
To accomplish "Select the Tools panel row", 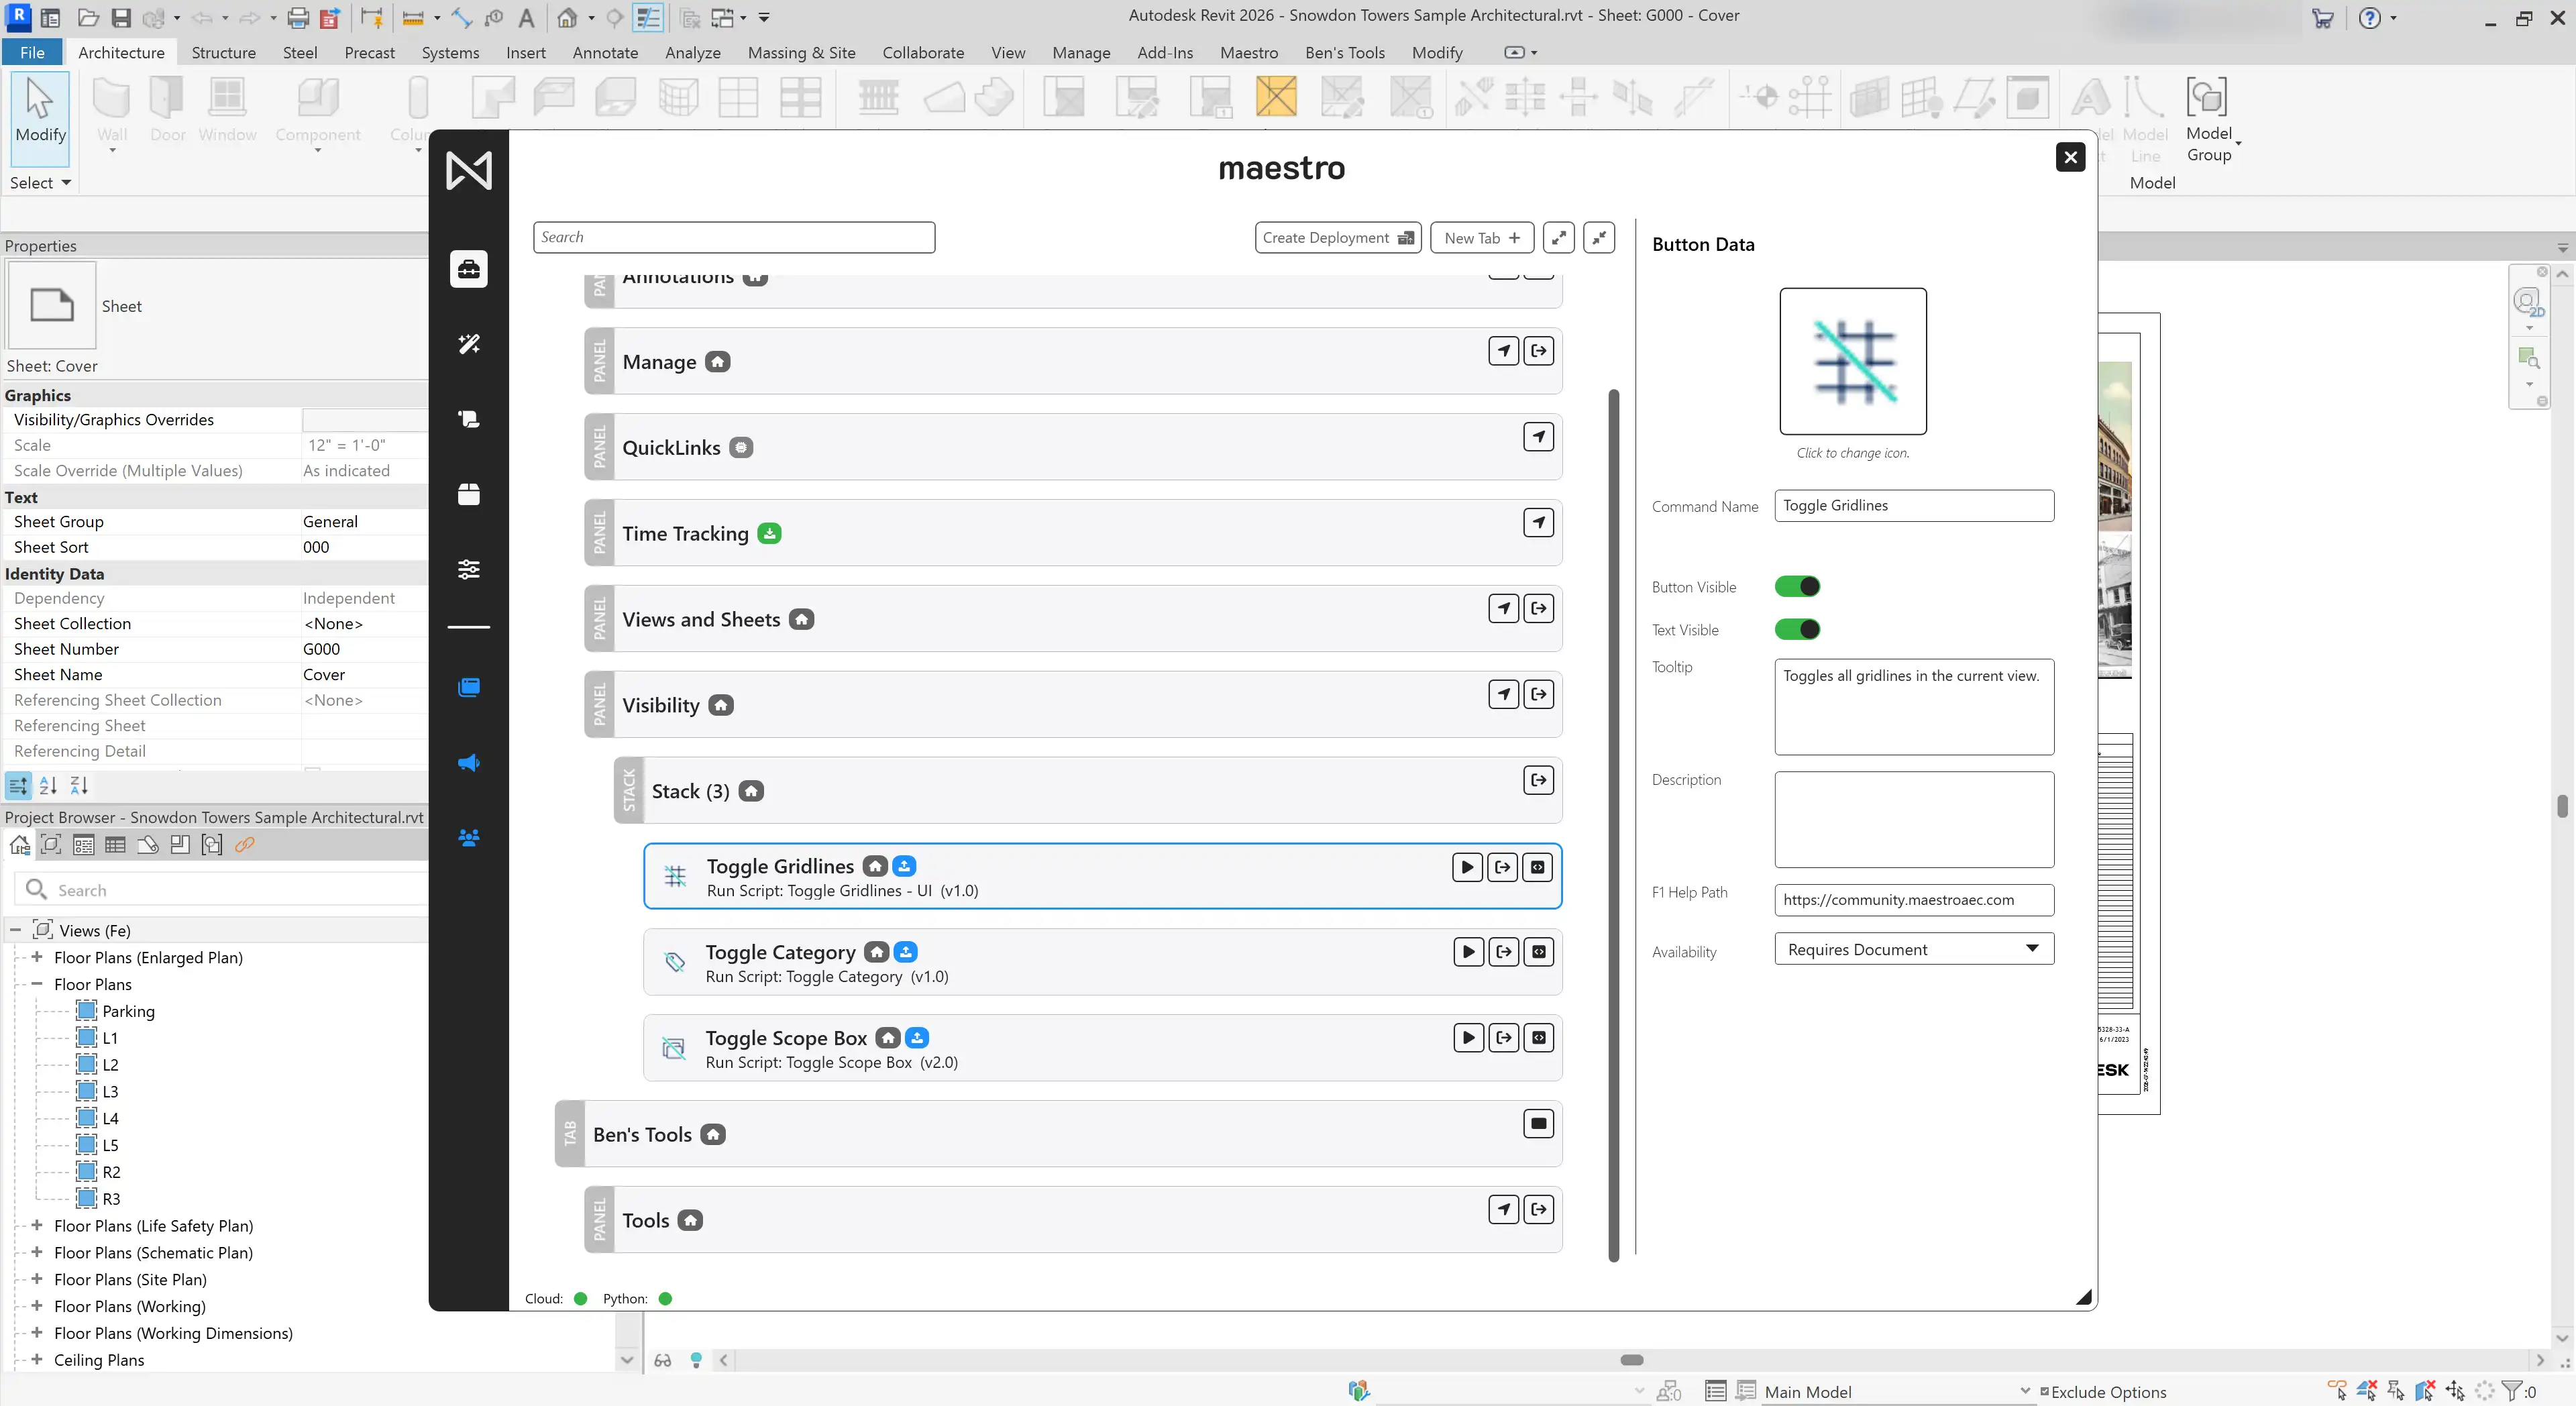I will click(x=1073, y=1220).
